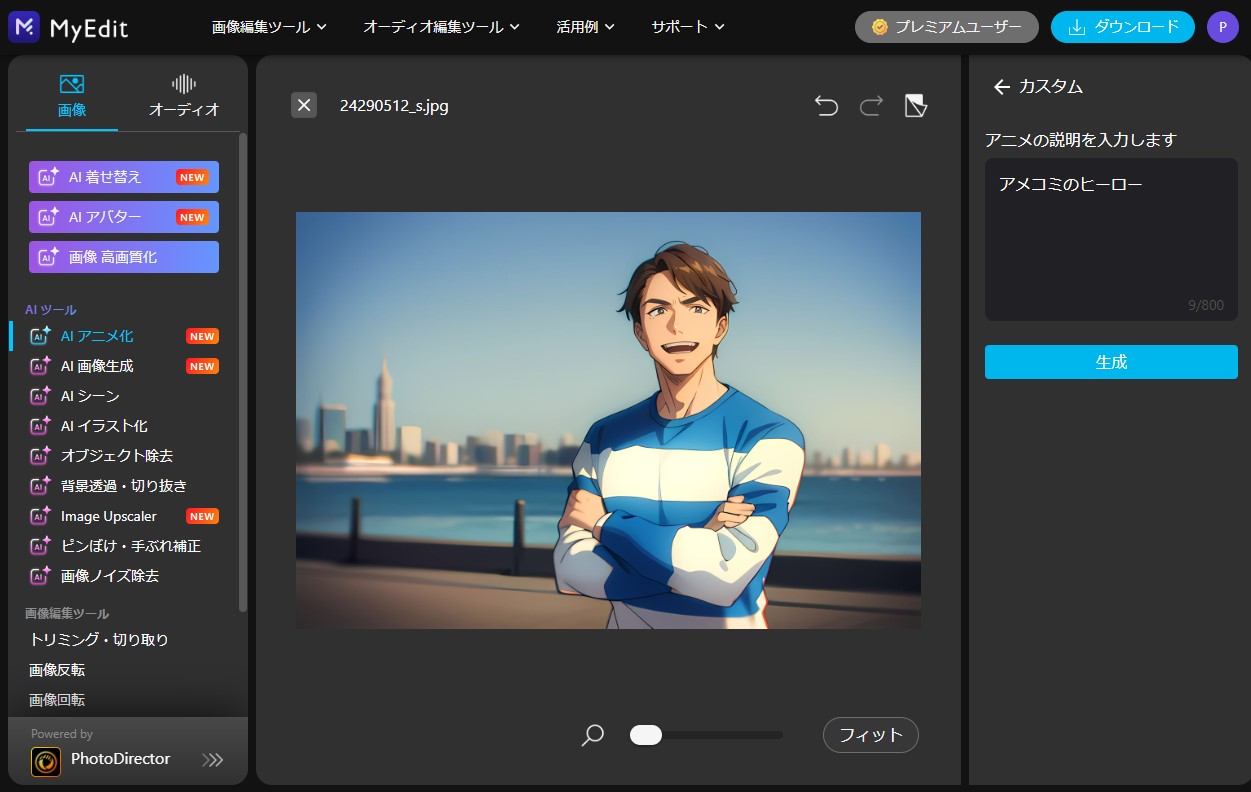Click the アニメの説明 text input field
This screenshot has width=1251, height=792.
click(1110, 238)
